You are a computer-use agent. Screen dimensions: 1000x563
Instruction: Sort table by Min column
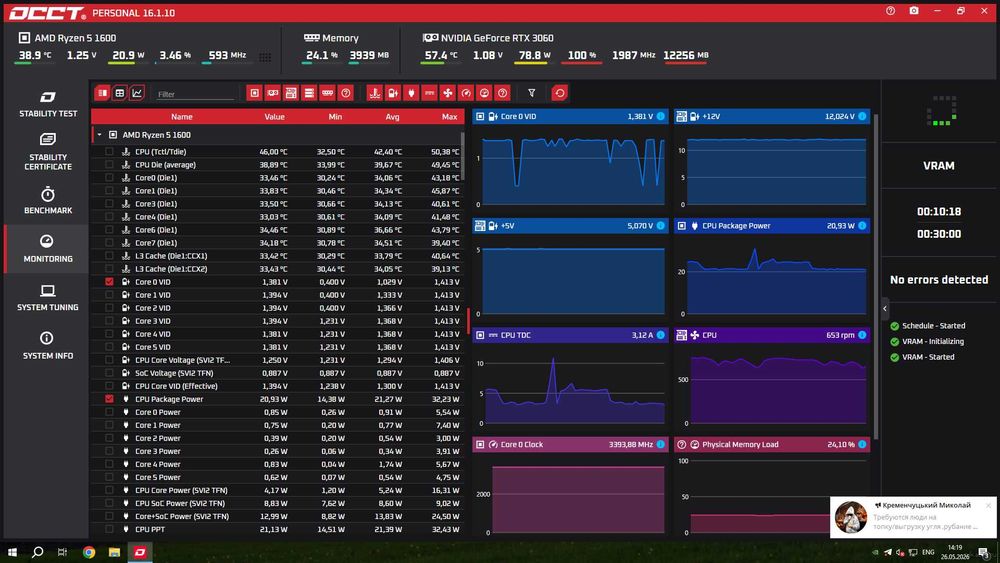coord(335,117)
